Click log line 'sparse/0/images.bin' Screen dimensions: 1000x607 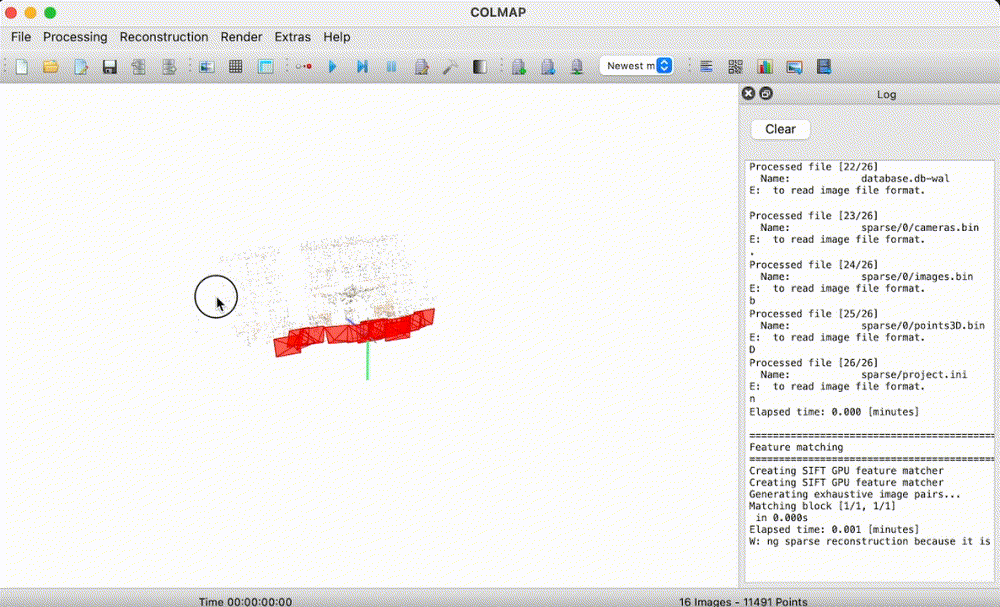coord(917,277)
